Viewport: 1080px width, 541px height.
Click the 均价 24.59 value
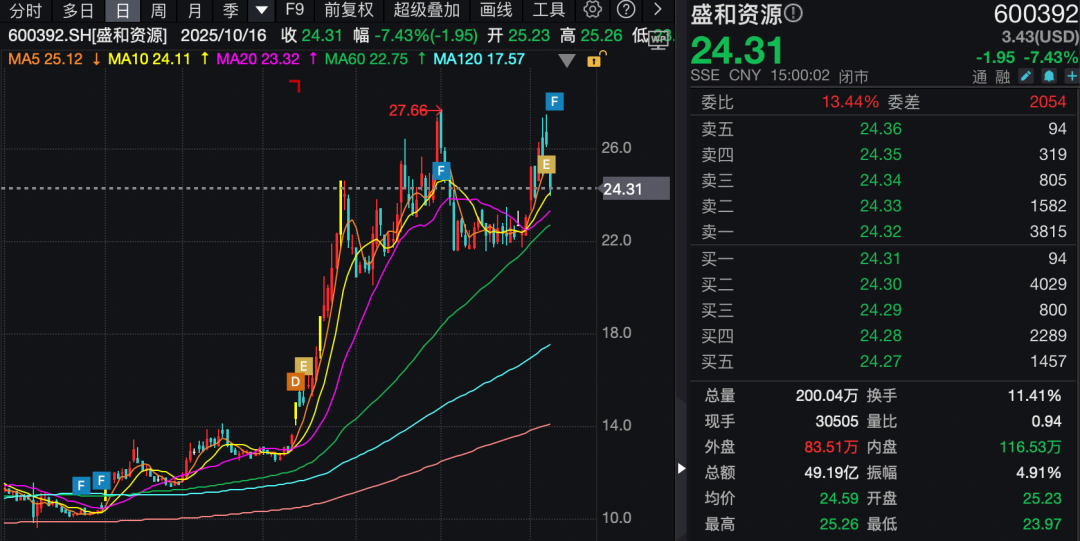[839, 498]
